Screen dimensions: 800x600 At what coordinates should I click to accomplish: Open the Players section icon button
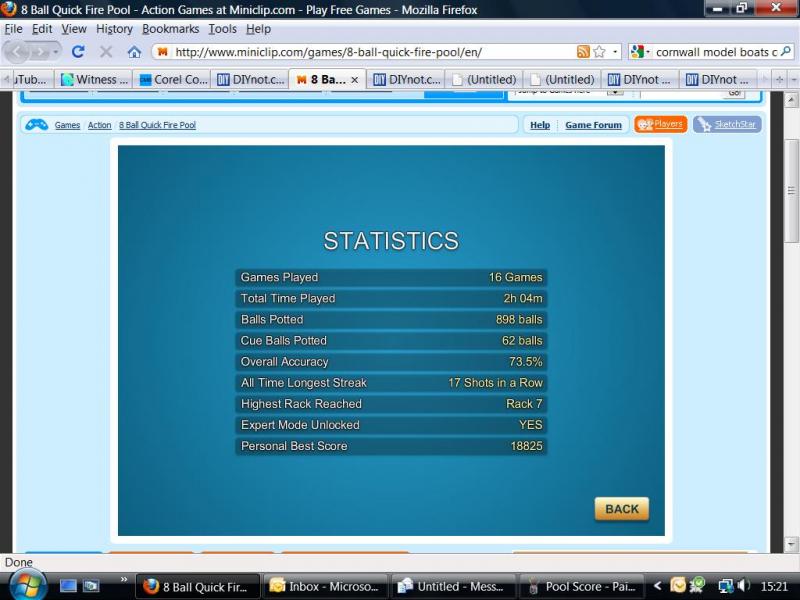click(660, 125)
